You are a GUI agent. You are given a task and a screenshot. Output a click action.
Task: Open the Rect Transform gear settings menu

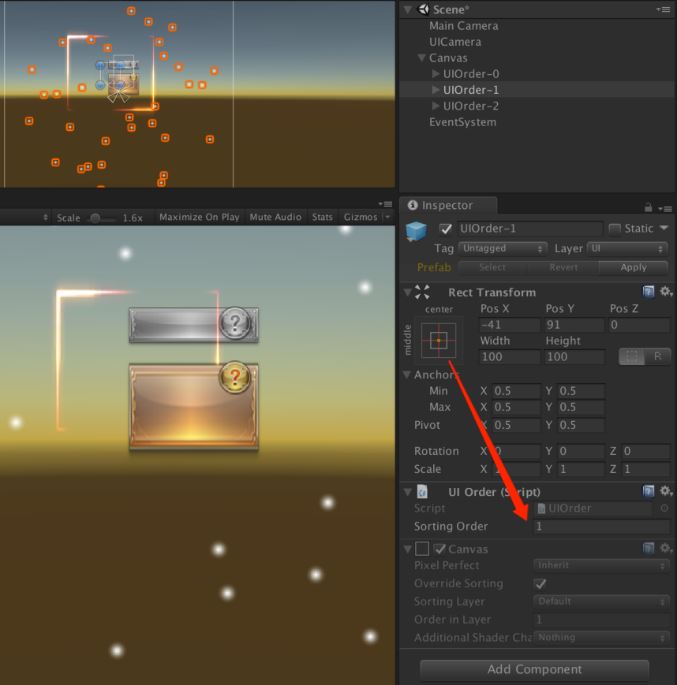point(665,292)
